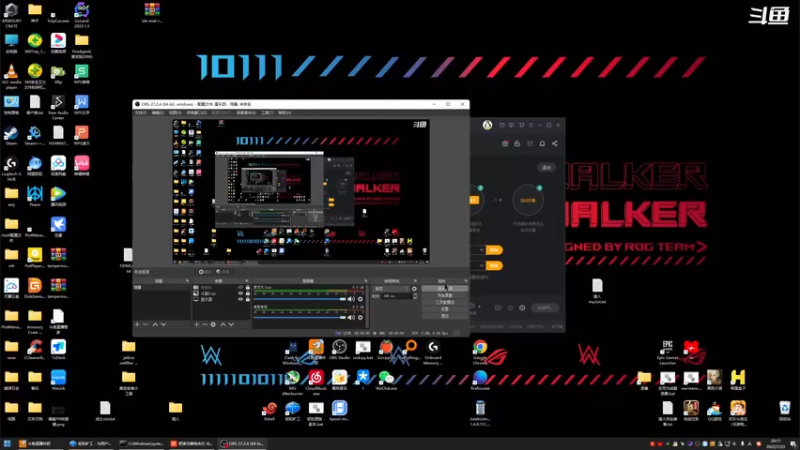Click the 退出 exit button in OBS controls

tap(444, 316)
